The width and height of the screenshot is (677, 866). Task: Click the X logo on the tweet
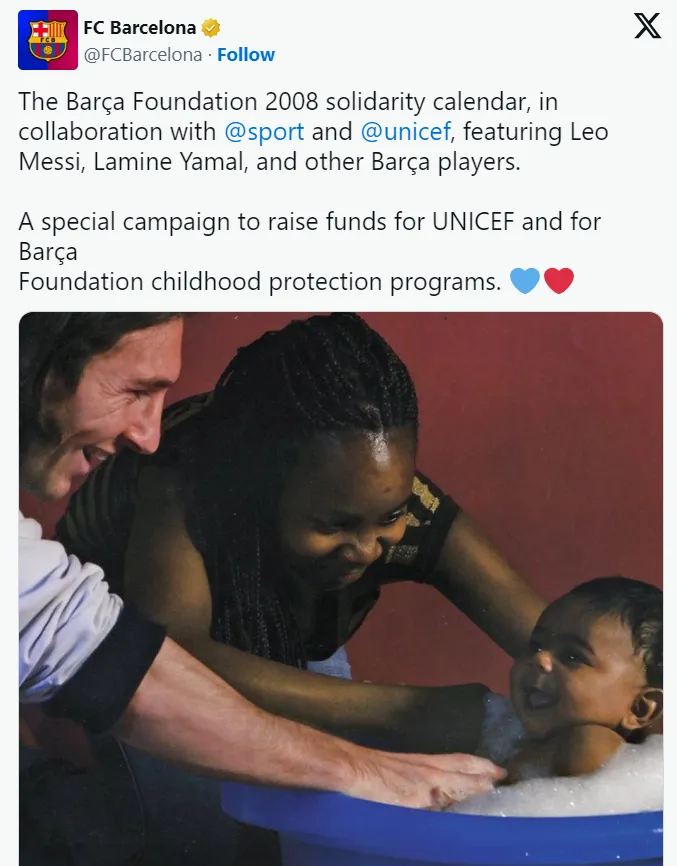[647, 27]
